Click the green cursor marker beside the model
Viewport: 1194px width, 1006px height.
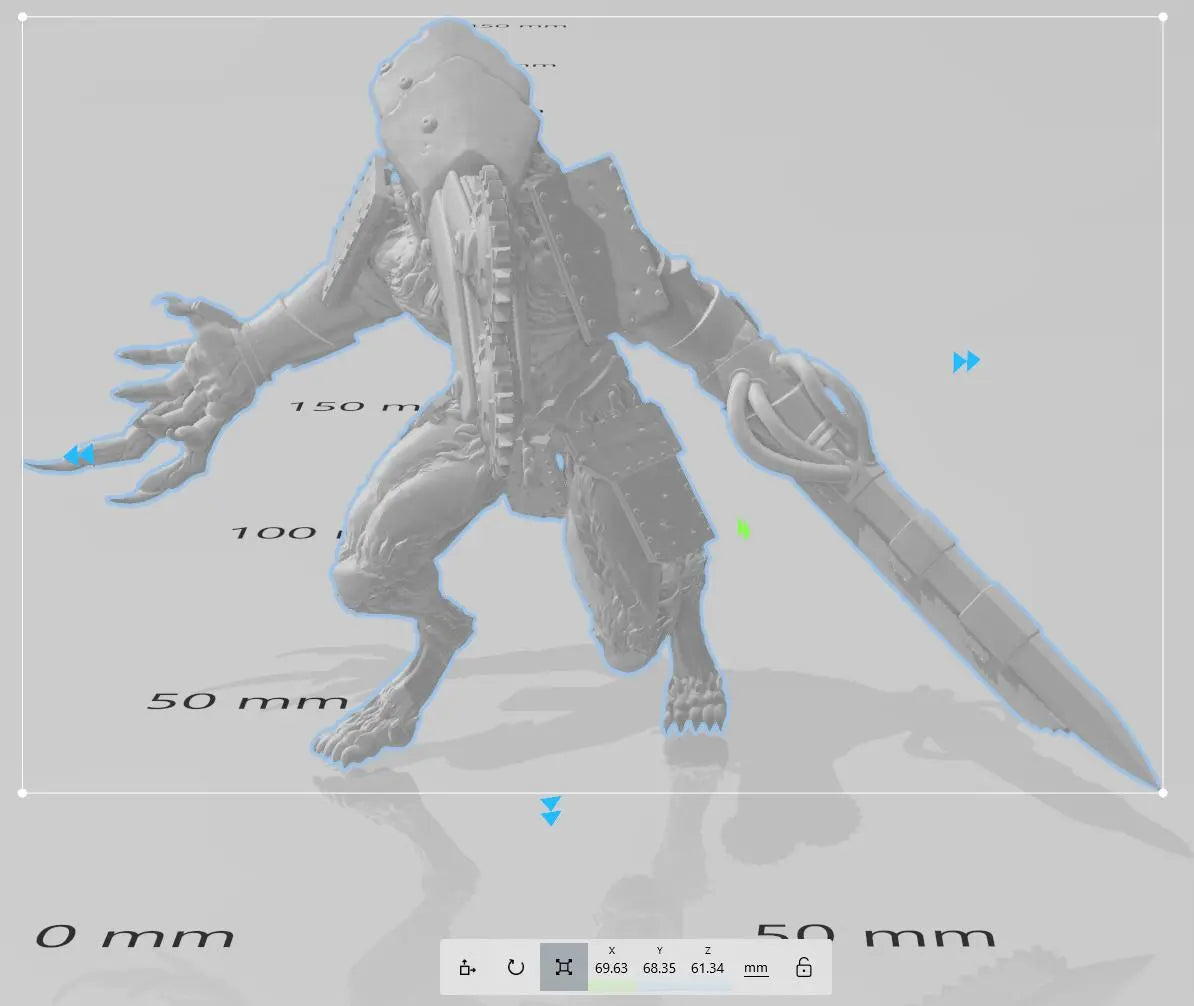tap(743, 528)
